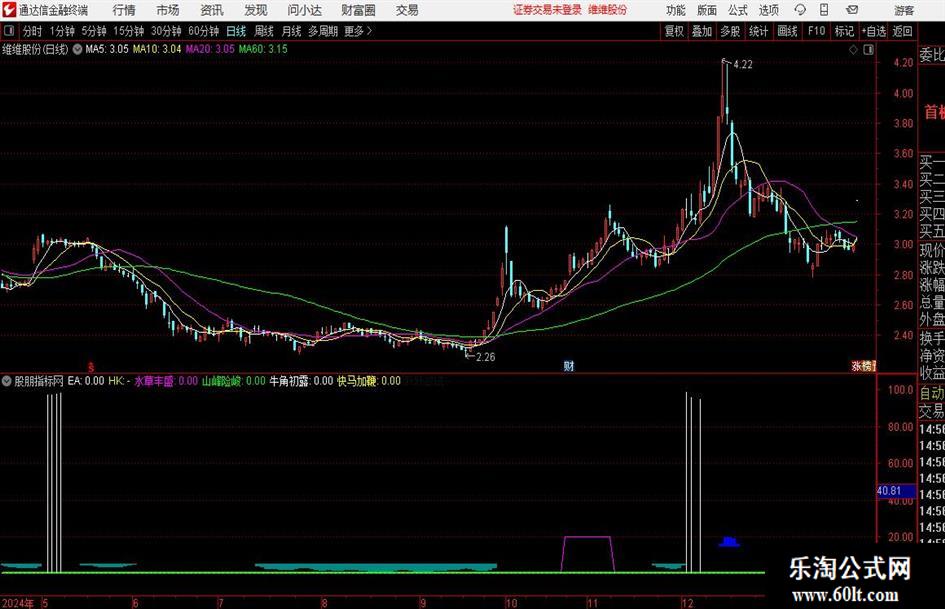Open the 发现 menu
This screenshot has height=609, width=945.
pos(256,10)
